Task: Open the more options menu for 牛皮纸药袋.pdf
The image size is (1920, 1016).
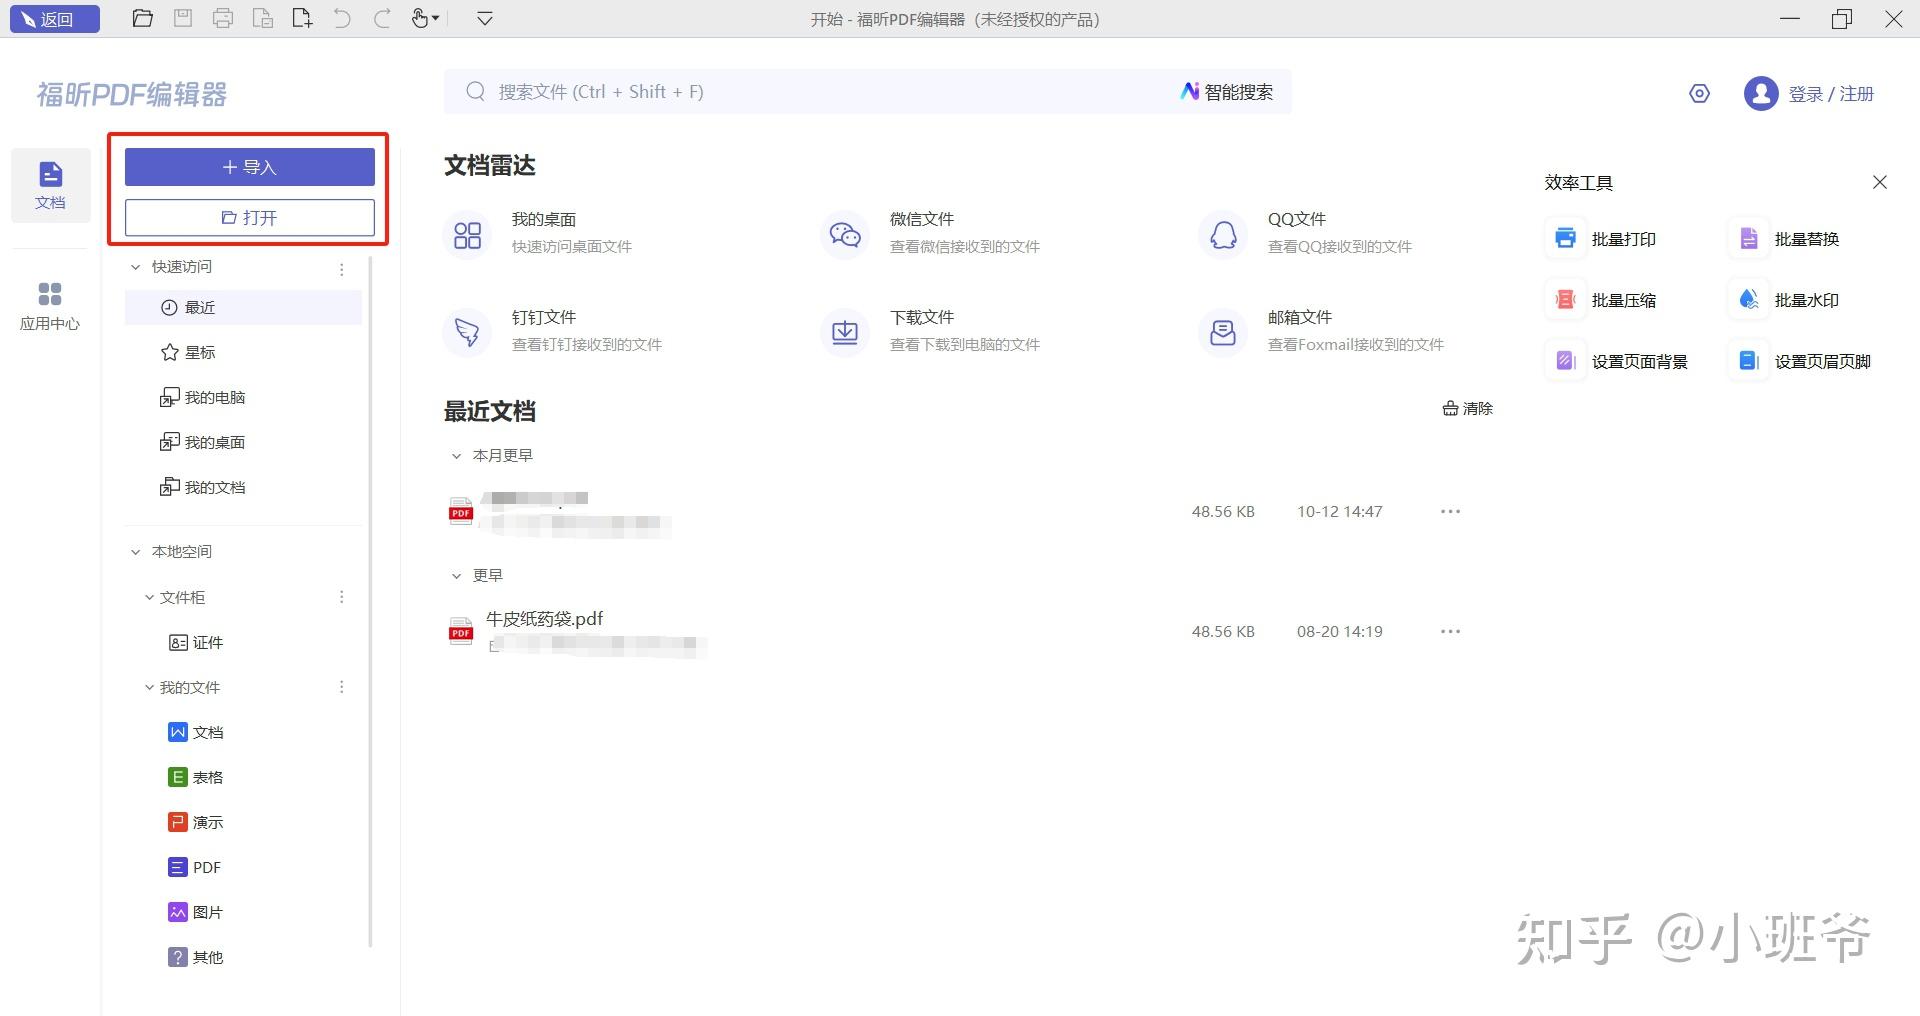Action: click(x=1450, y=631)
